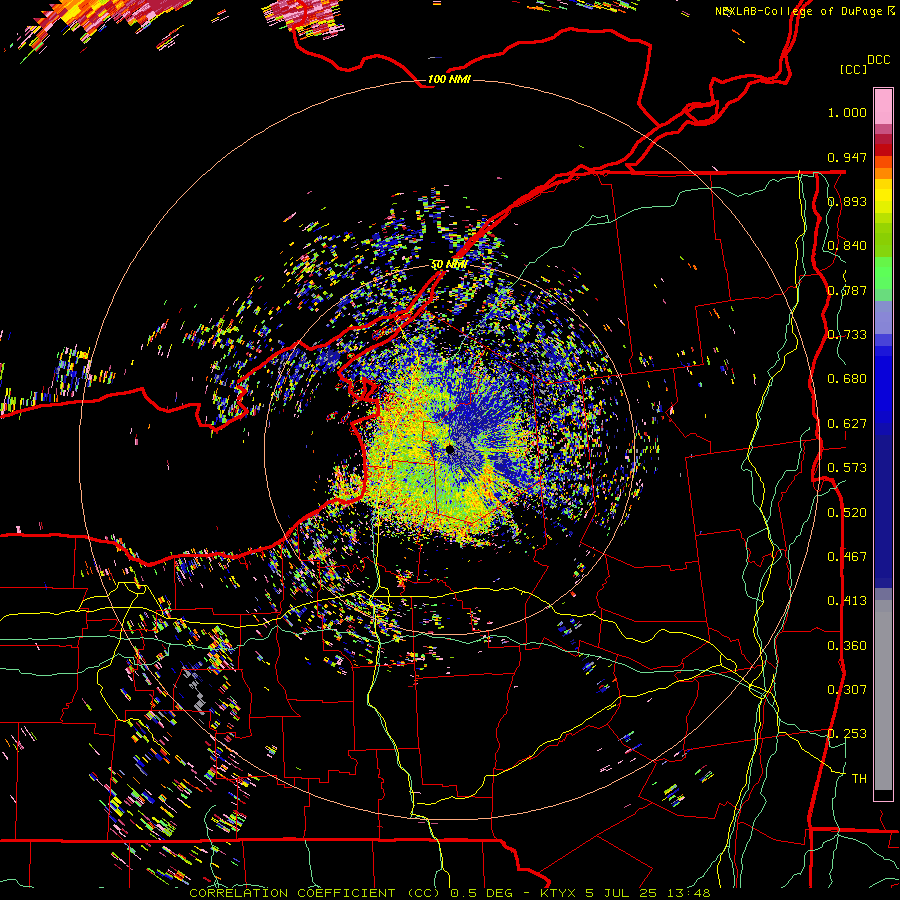Pick the light pink segment of color bar
Screen dimensions: 900x900
883,106
